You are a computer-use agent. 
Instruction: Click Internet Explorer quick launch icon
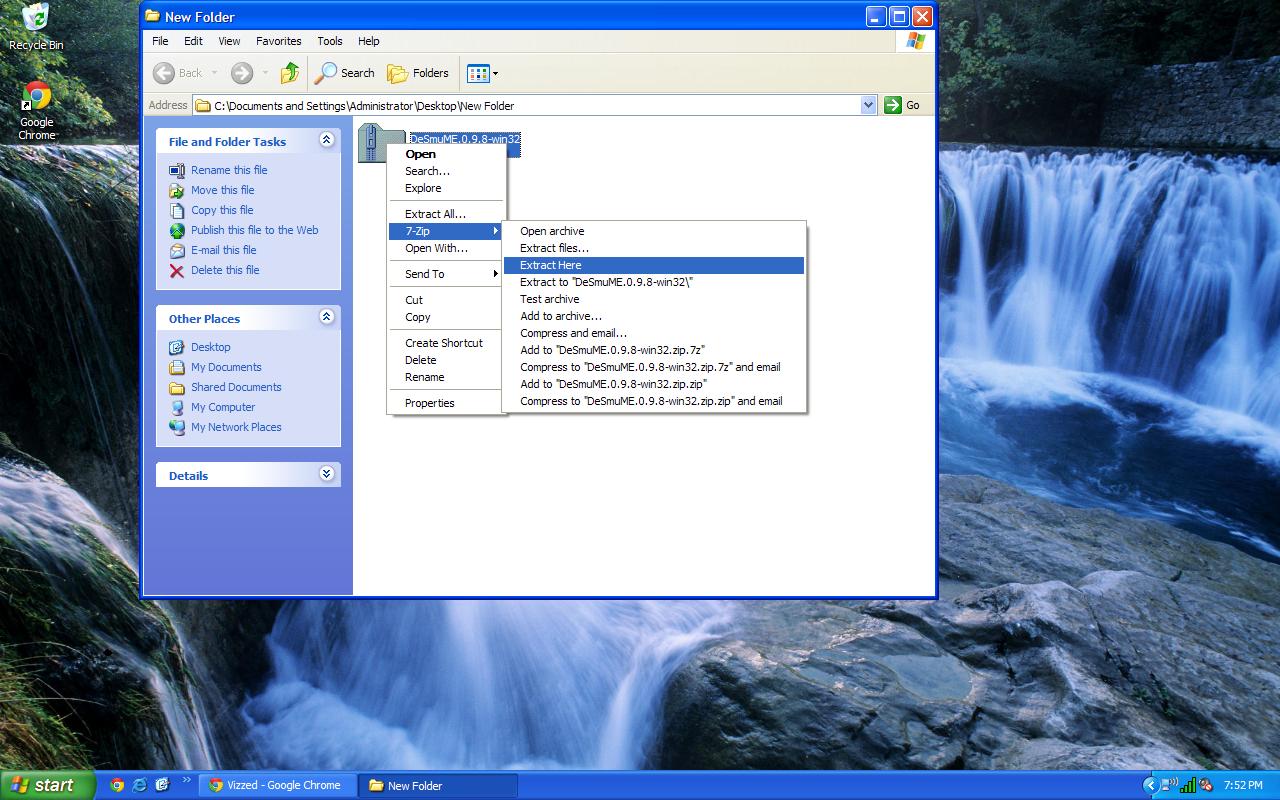pos(139,785)
